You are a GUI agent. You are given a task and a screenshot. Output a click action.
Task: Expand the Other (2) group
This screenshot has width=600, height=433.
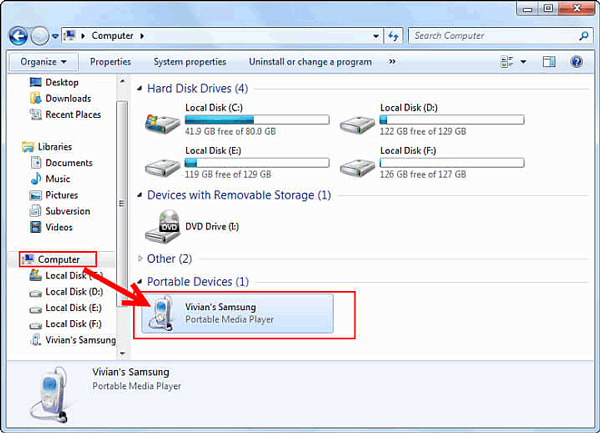pos(140,259)
